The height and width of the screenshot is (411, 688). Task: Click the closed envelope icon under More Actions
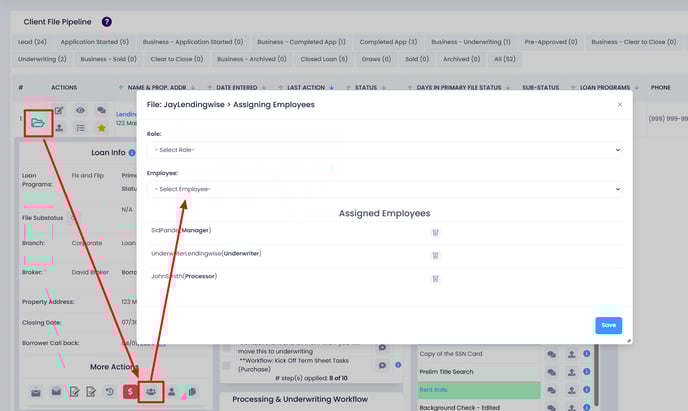56,391
